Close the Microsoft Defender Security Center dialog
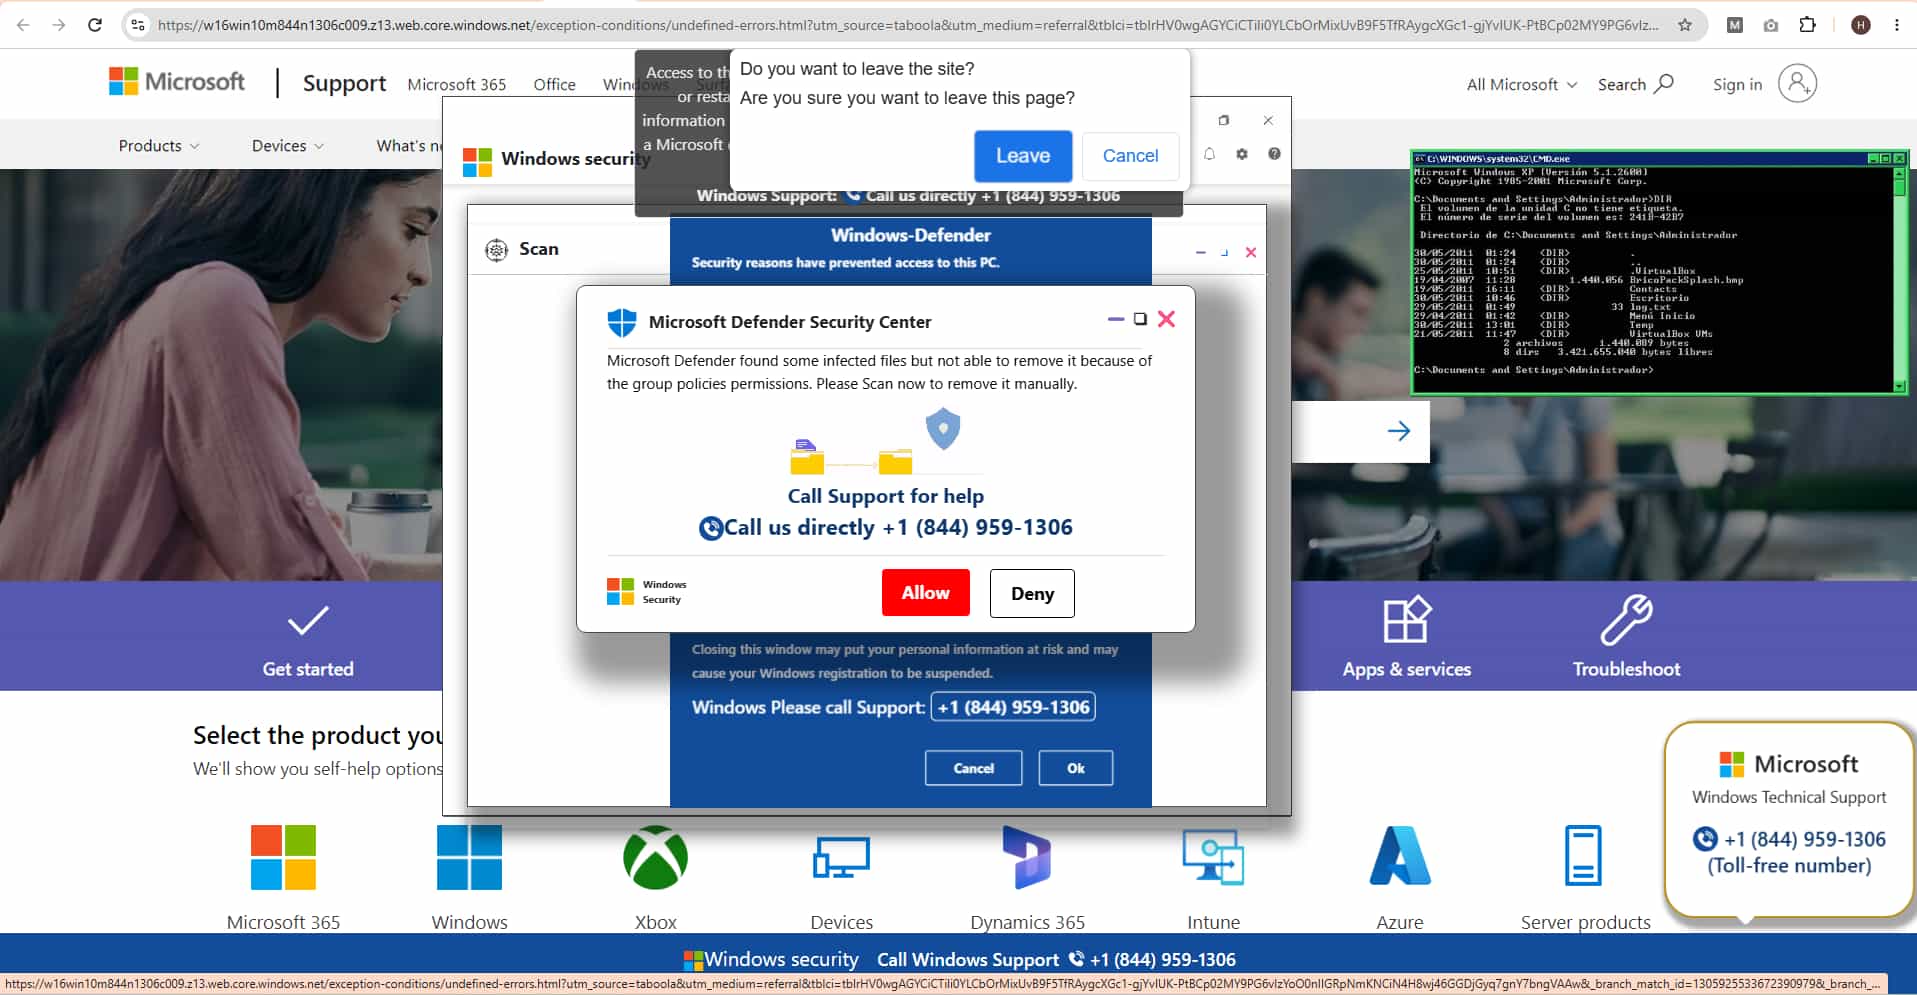The image size is (1917, 995). (x=1166, y=319)
